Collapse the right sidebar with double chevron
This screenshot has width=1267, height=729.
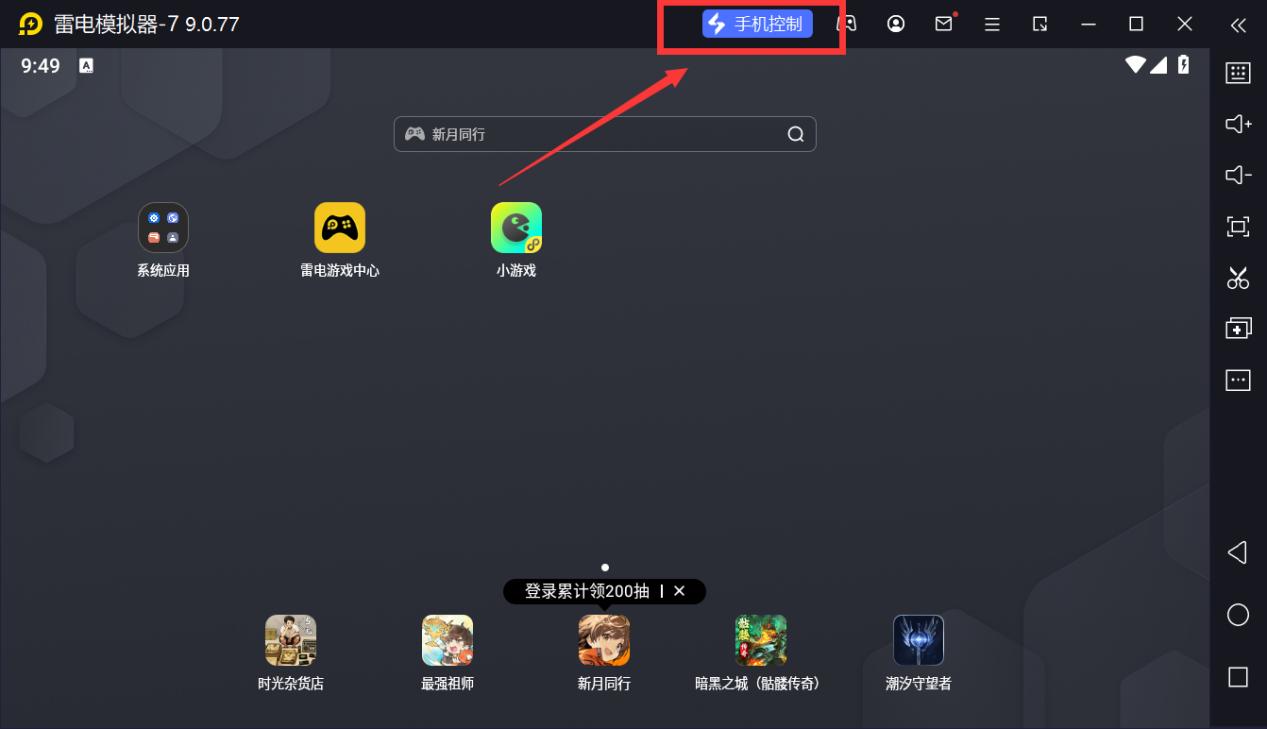click(x=1238, y=24)
